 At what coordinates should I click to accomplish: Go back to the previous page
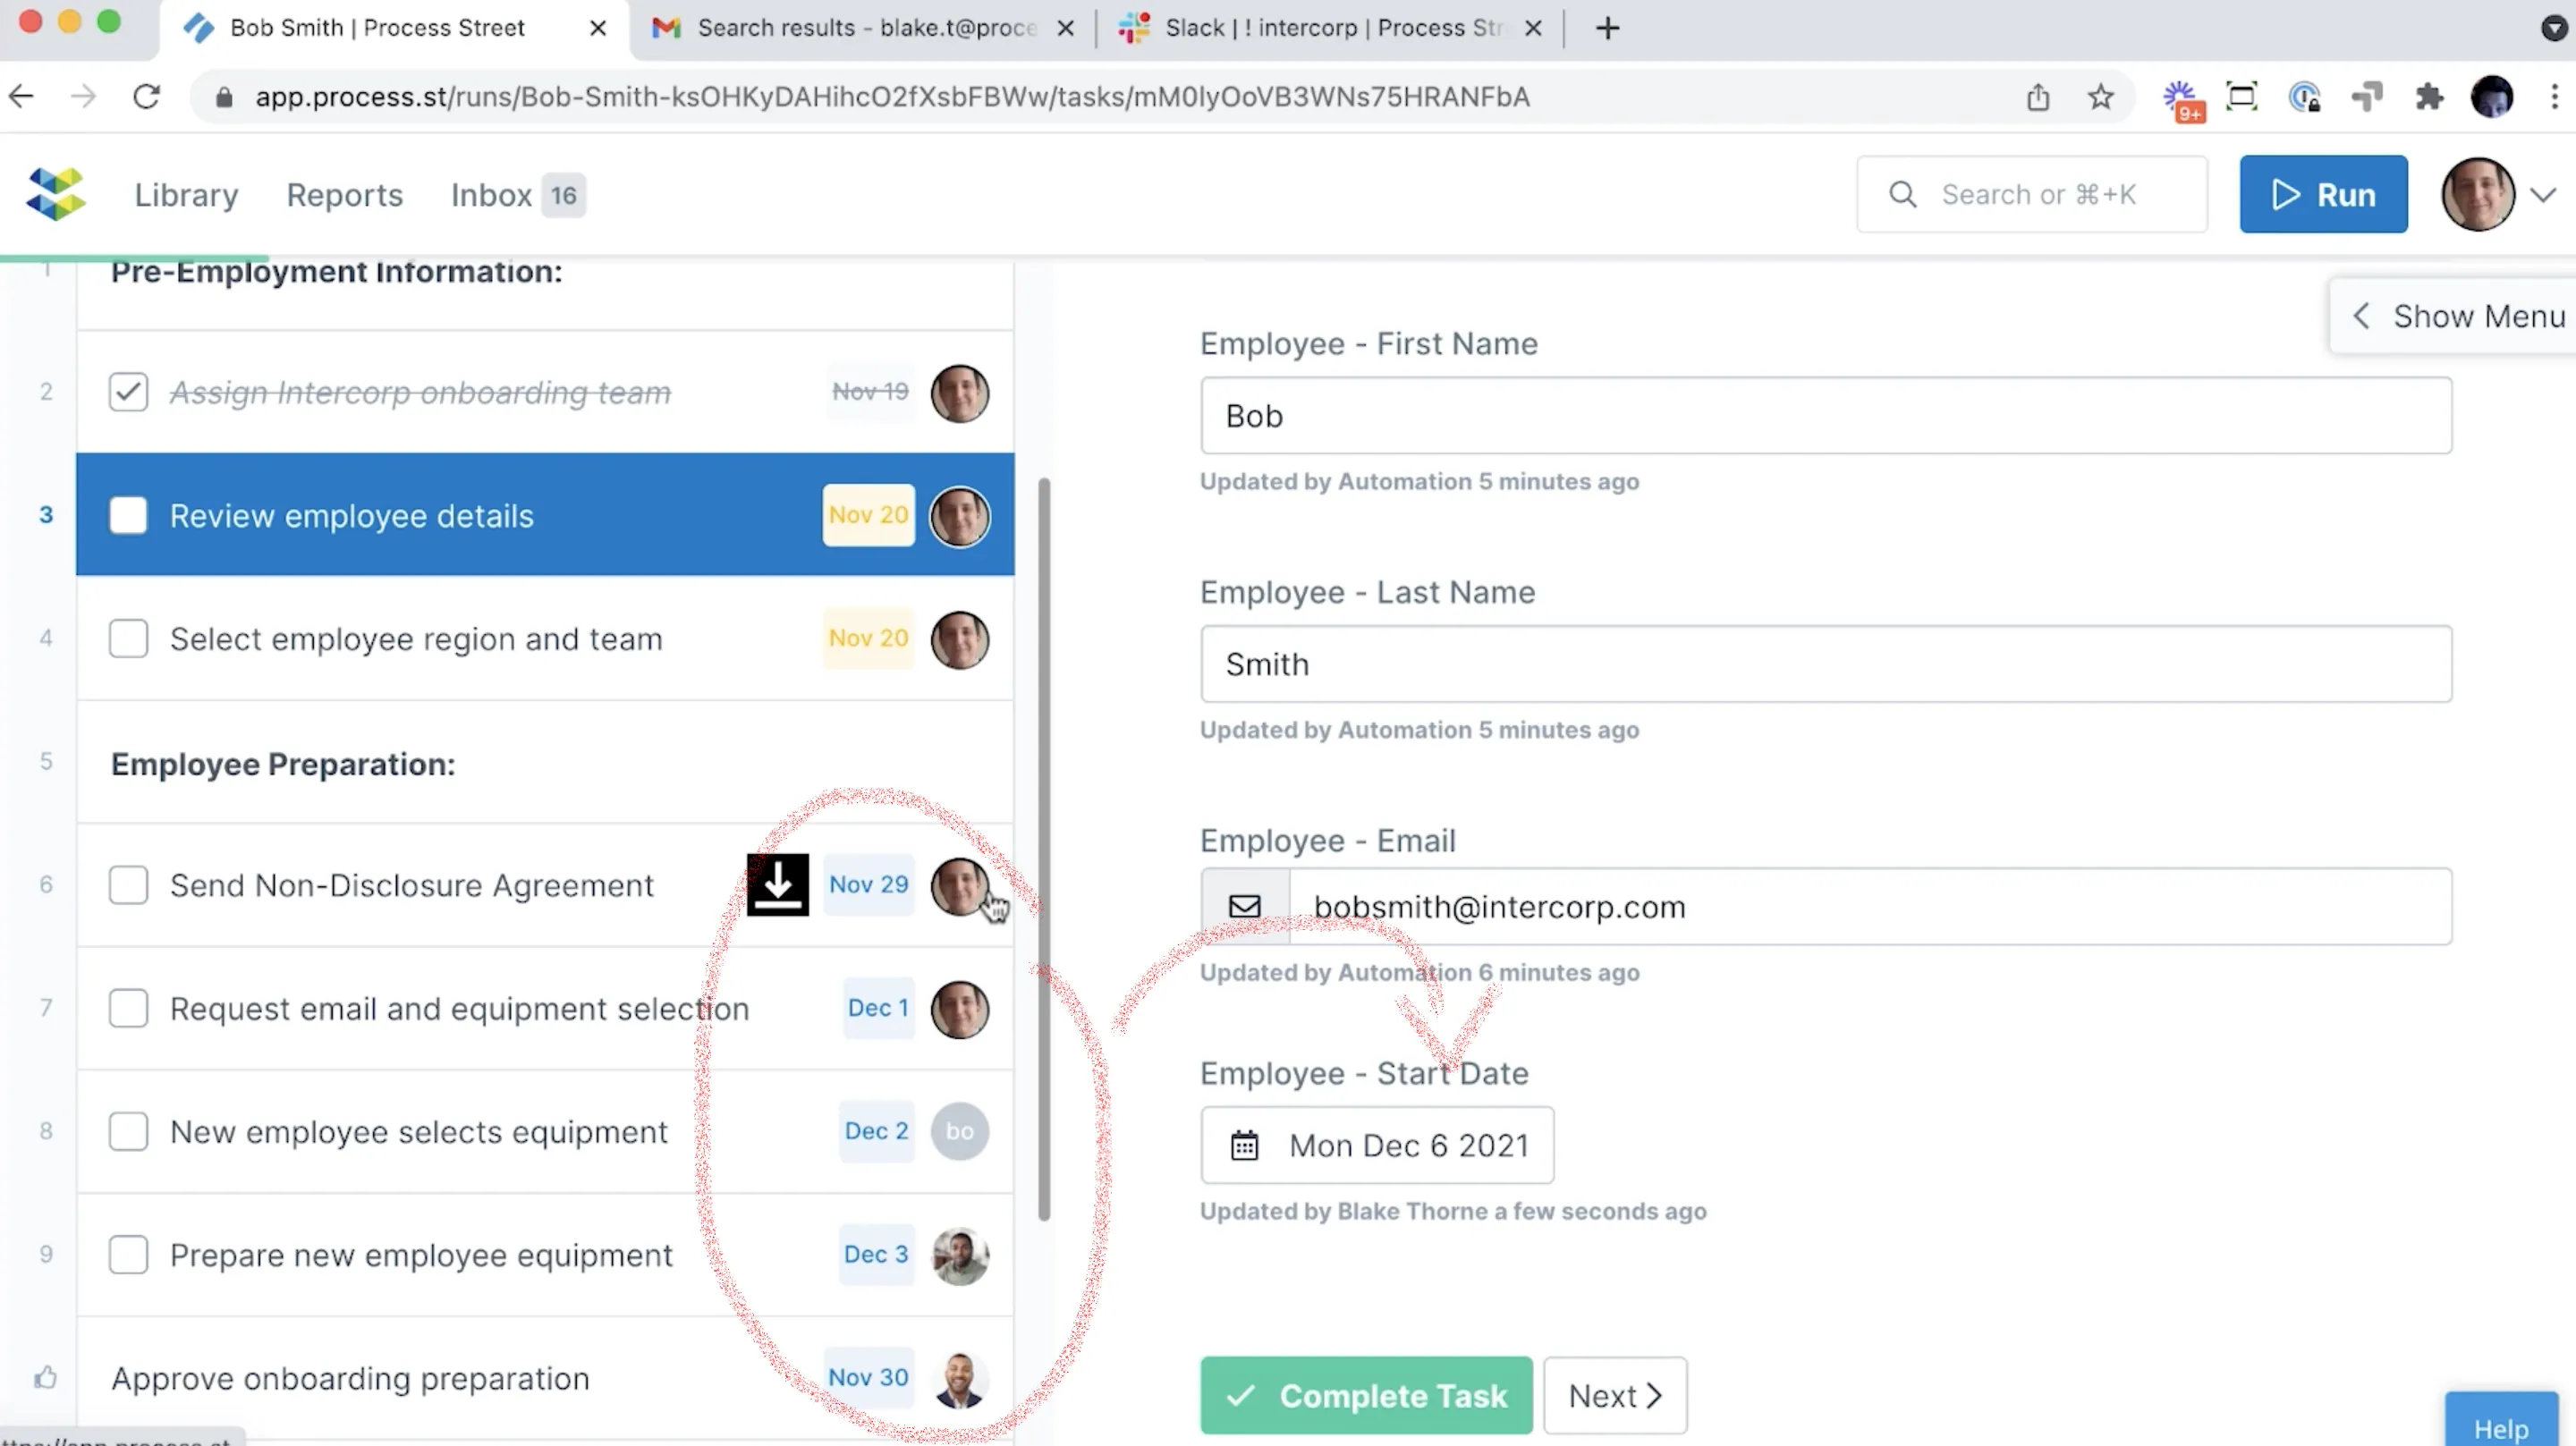[x=22, y=97]
